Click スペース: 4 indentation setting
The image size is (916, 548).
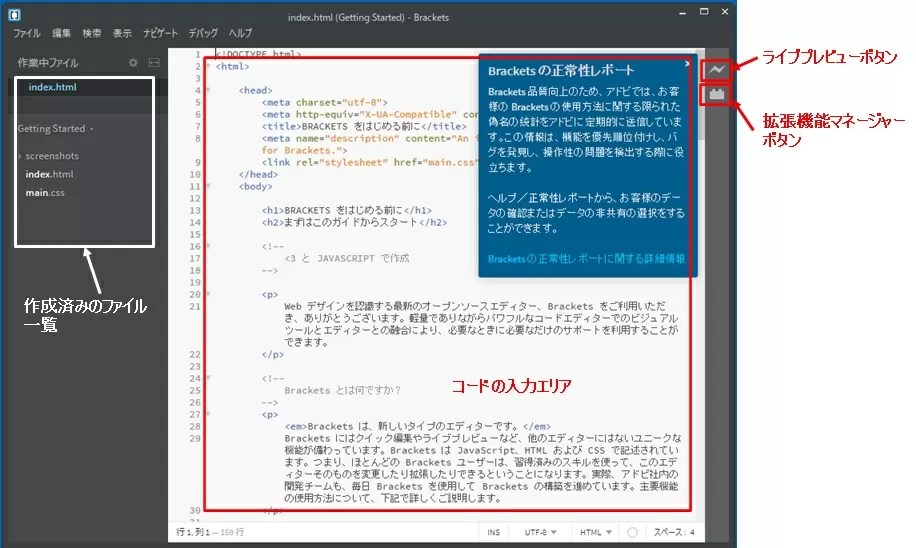tap(674, 532)
